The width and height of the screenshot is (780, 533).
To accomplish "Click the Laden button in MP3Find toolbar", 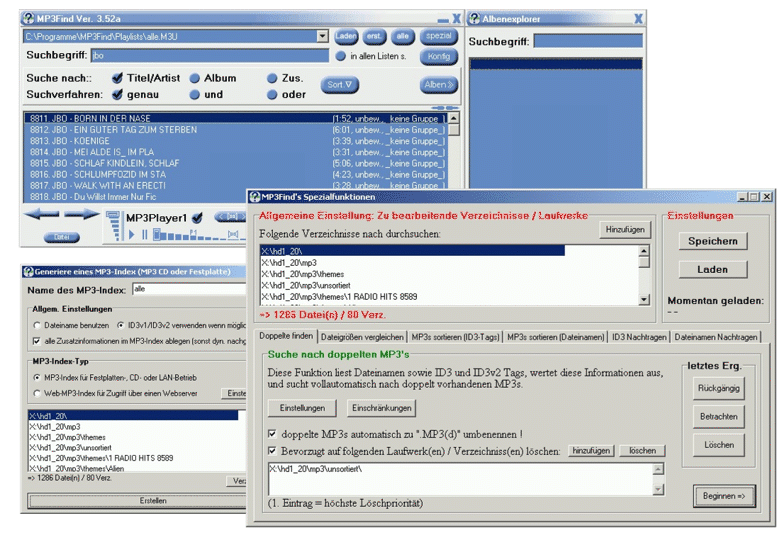I will point(346,36).
